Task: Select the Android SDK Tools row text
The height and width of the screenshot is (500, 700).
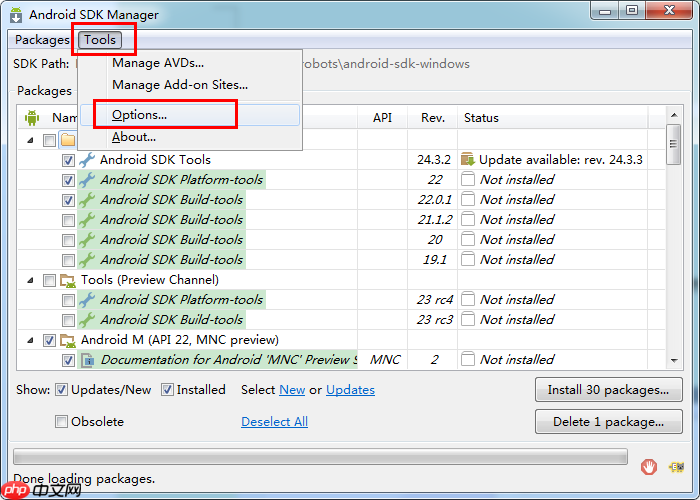Action: click(155, 160)
